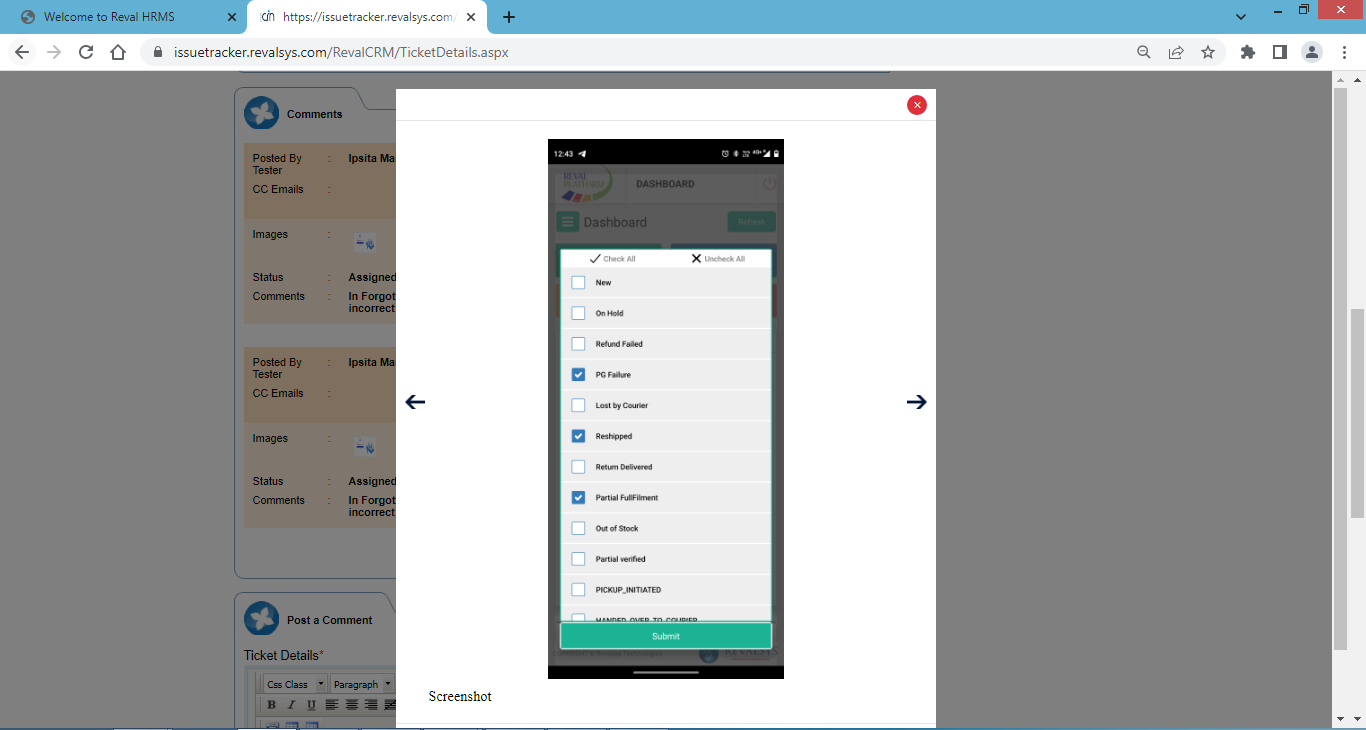This screenshot has width=1366, height=730.
Task: Open the Css Class dropdown
Action: pyautogui.click(x=296, y=685)
